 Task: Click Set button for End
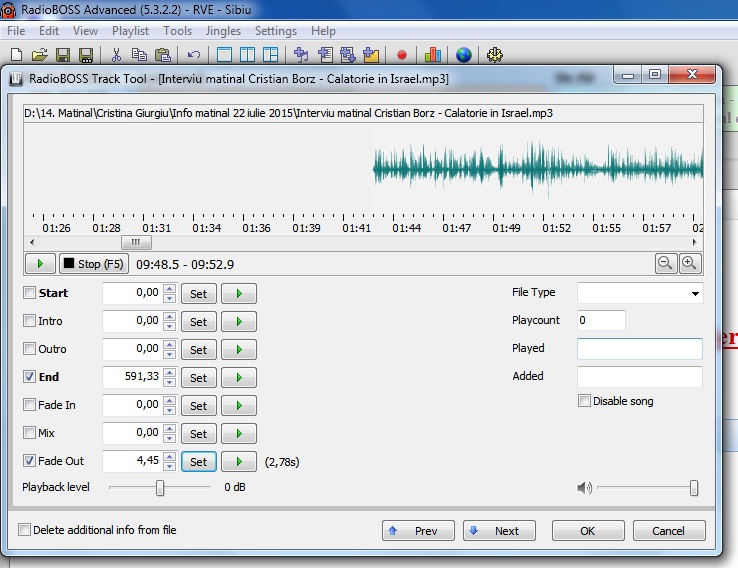(x=199, y=377)
